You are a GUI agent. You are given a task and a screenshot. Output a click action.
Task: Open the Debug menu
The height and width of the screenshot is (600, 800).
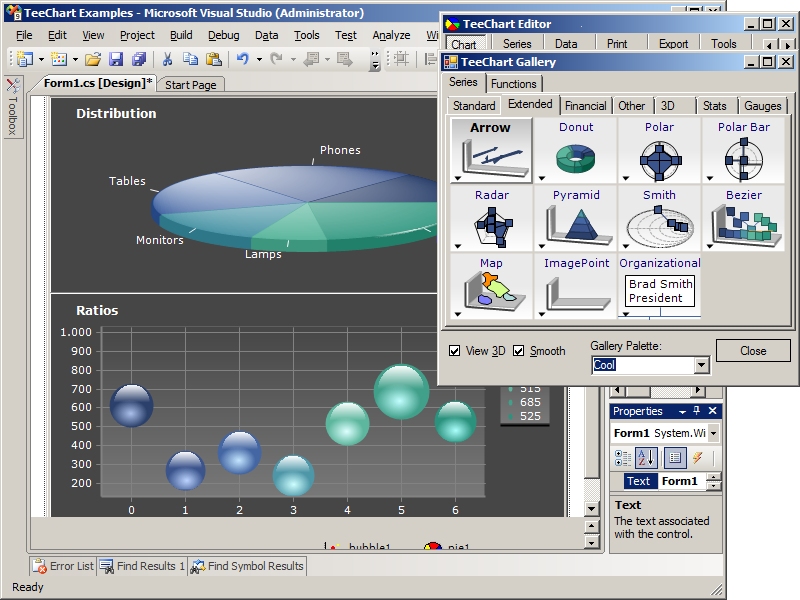tap(223, 35)
